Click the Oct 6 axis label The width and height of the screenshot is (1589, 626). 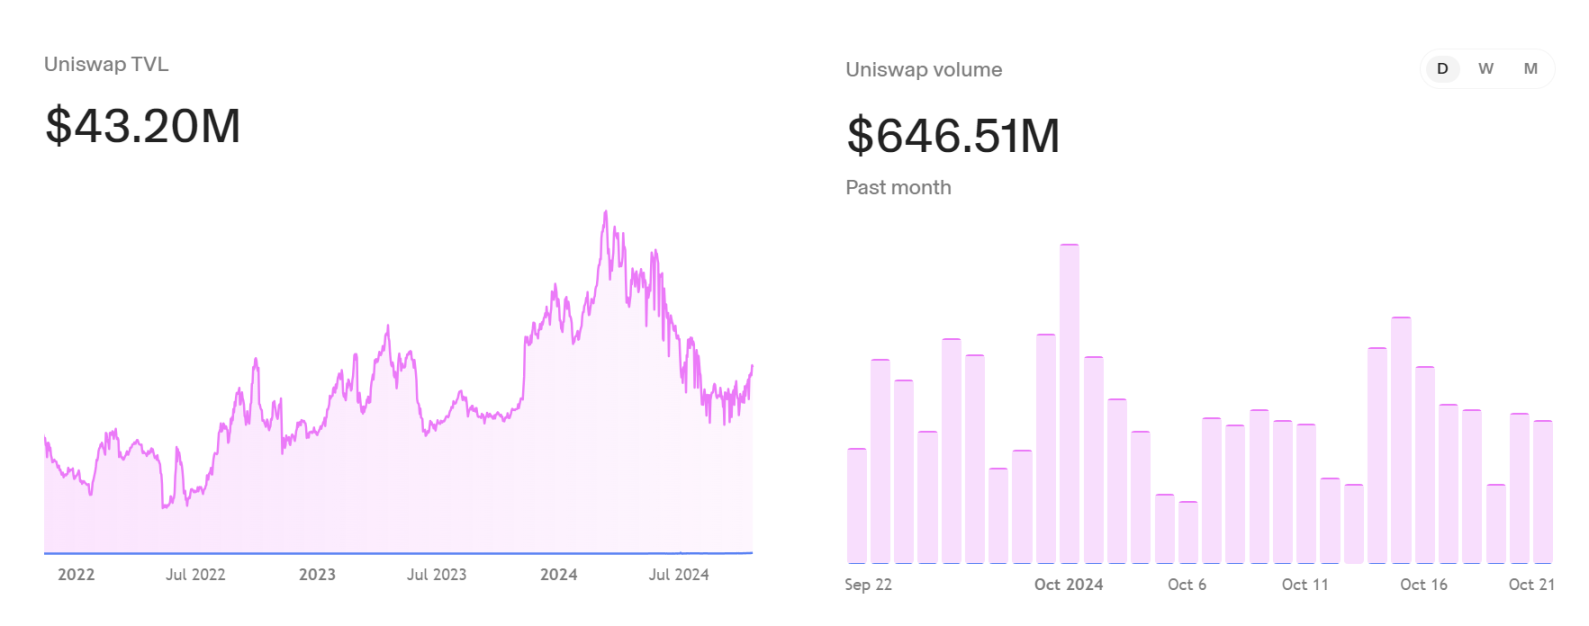pyautogui.click(x=1187, y=585)
